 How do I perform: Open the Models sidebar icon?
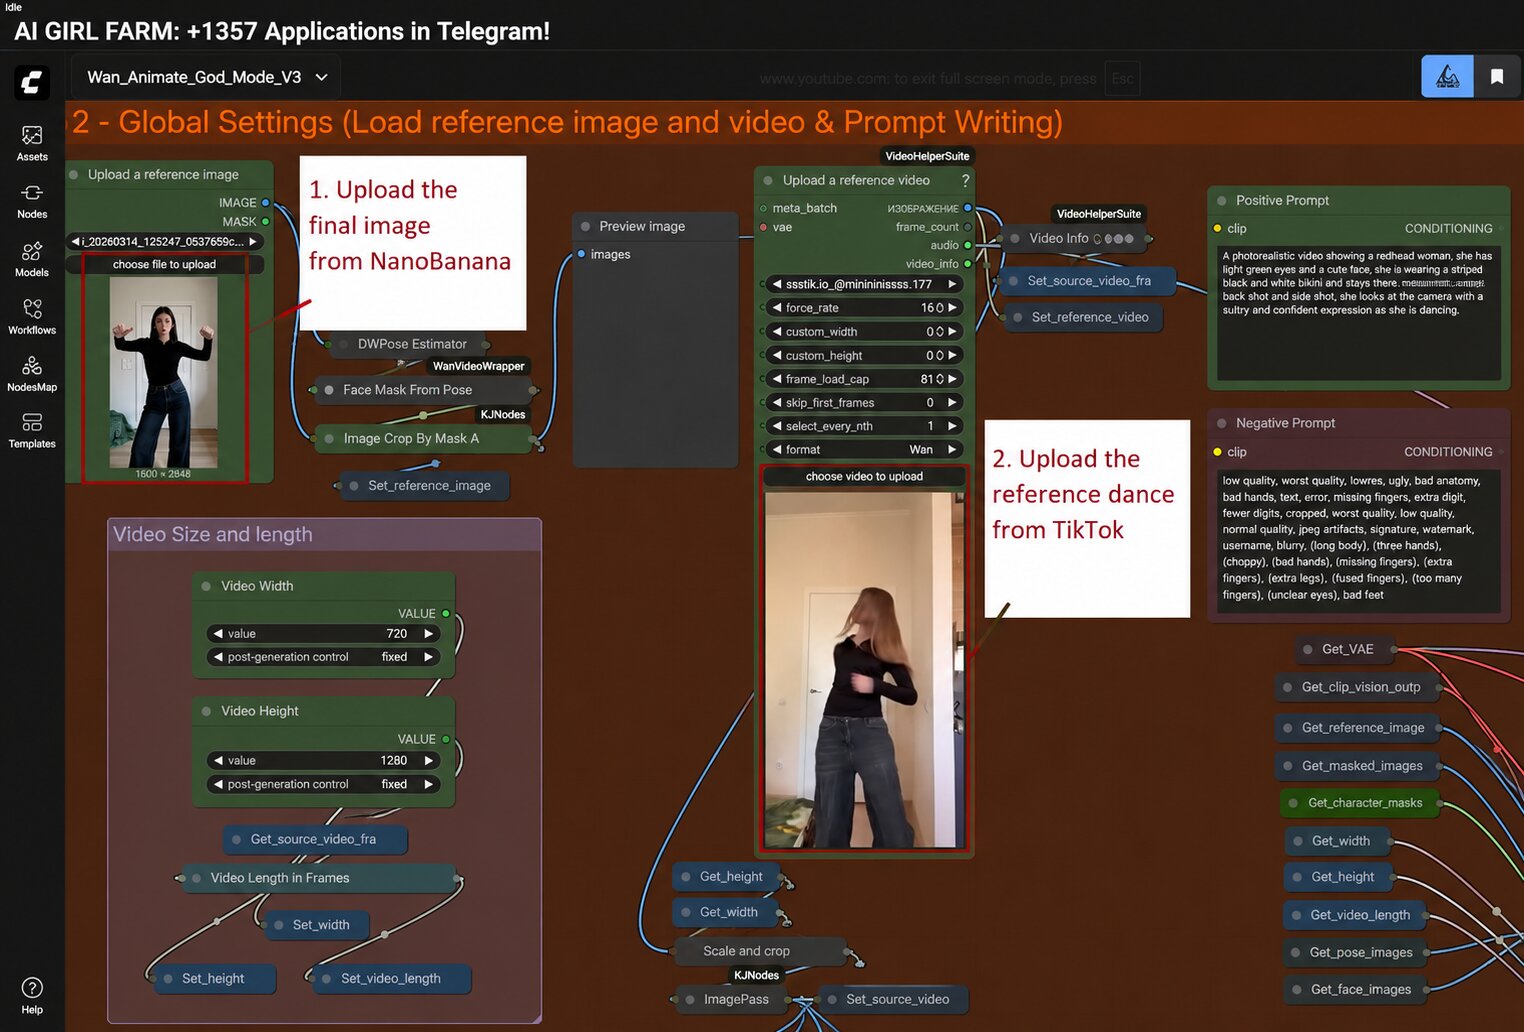click(32, 259)
